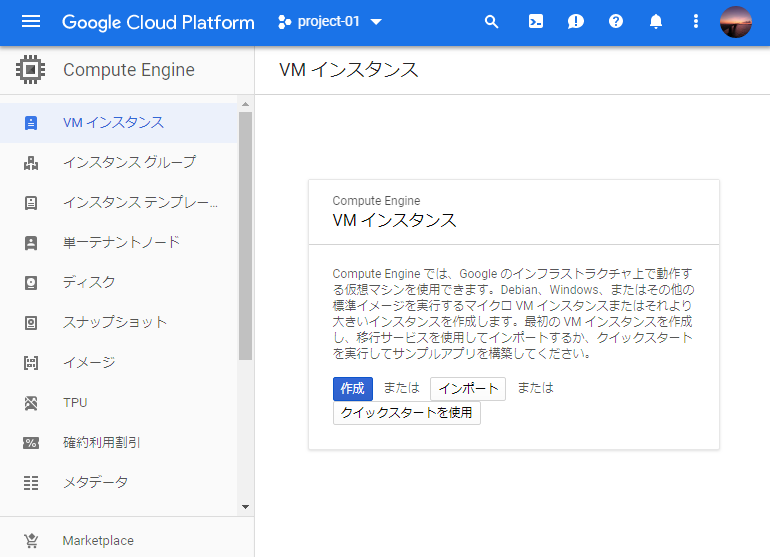Click the sidebar scrollbar down arrow
Screen dimensions: 770x557
click(246, 507)
